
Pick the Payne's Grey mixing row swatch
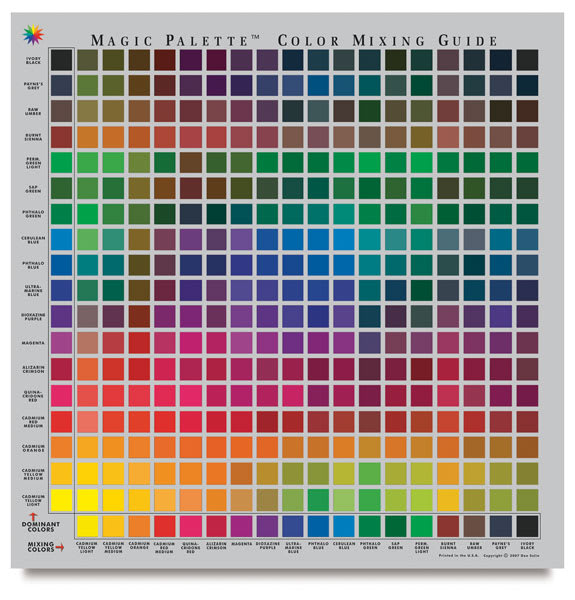coord(501,526)
